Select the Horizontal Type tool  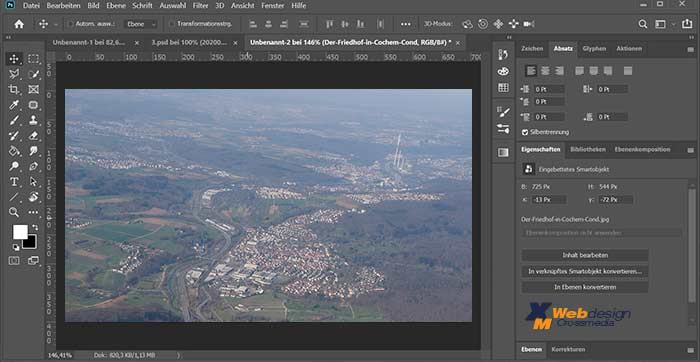[14, 182]
